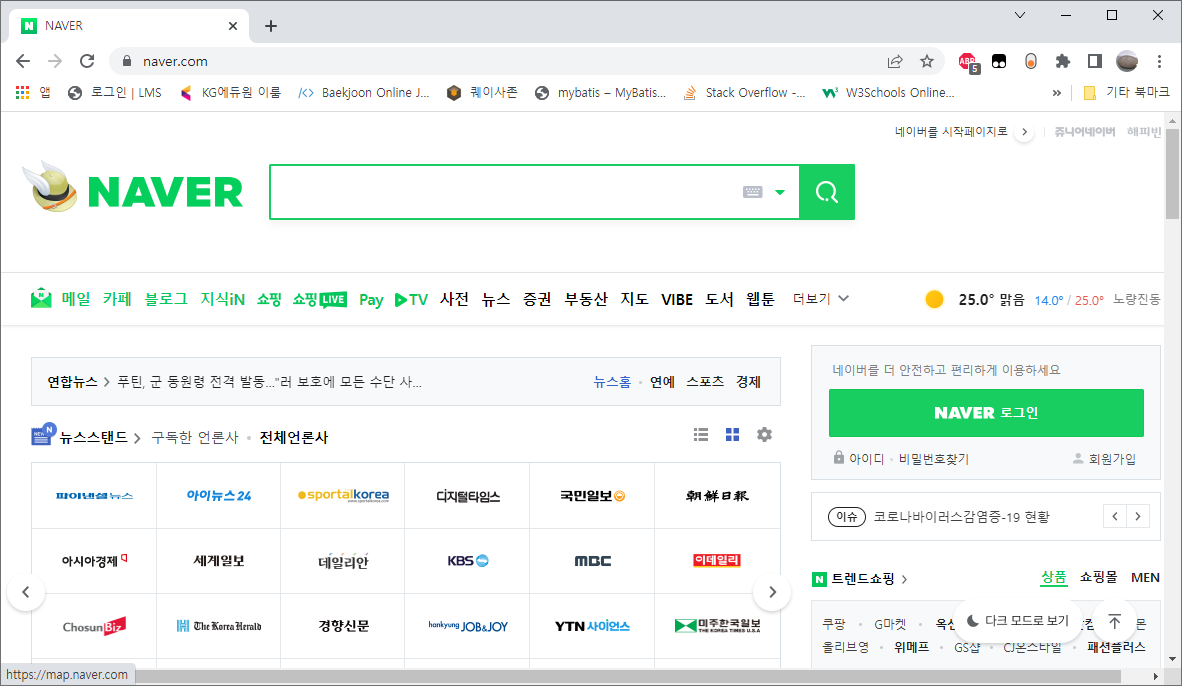Open the Chrome tab search dropdown arrow
The width and height of the screenshot is (1182, 686).
(x=1020, y=15)
